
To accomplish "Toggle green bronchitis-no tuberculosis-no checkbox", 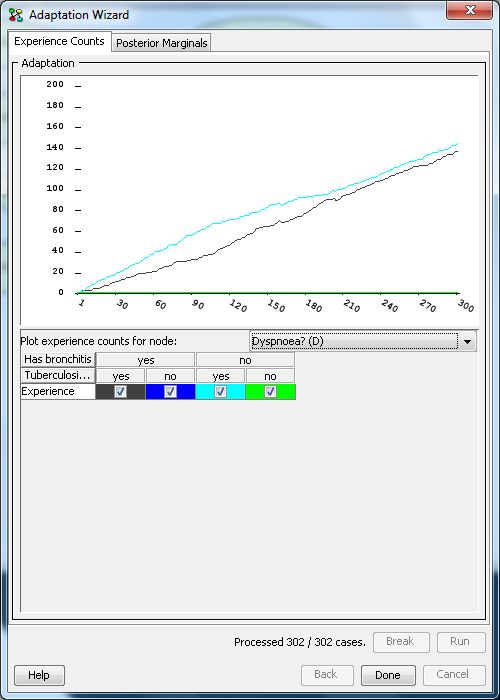I will [x=271, y=392].
